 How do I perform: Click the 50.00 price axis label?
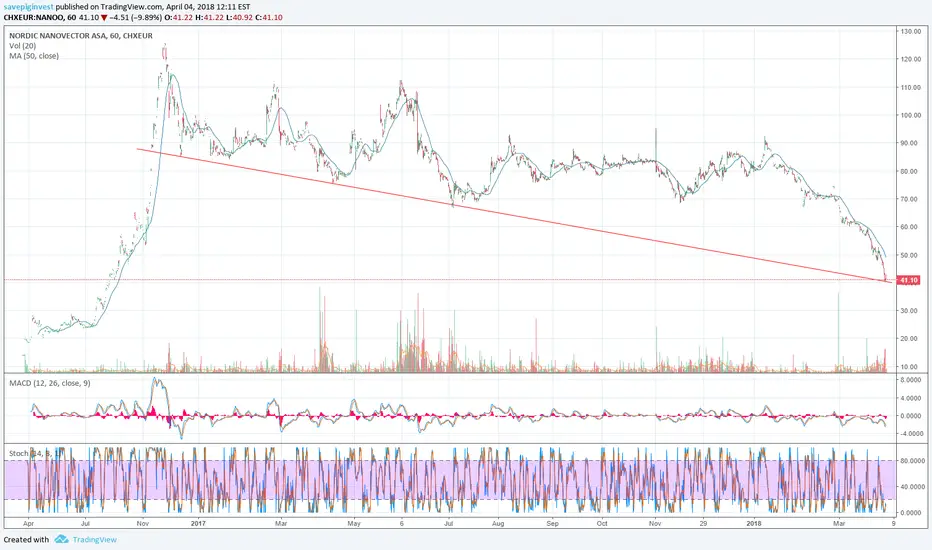pos(911,255)
